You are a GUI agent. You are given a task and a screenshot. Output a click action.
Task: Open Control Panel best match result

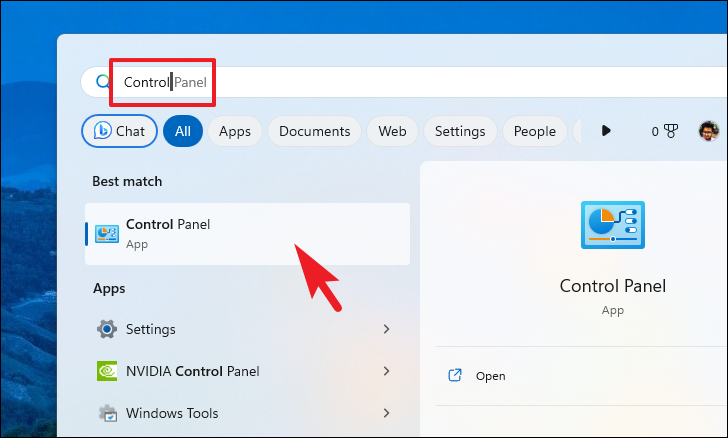(x=247, y=234)
